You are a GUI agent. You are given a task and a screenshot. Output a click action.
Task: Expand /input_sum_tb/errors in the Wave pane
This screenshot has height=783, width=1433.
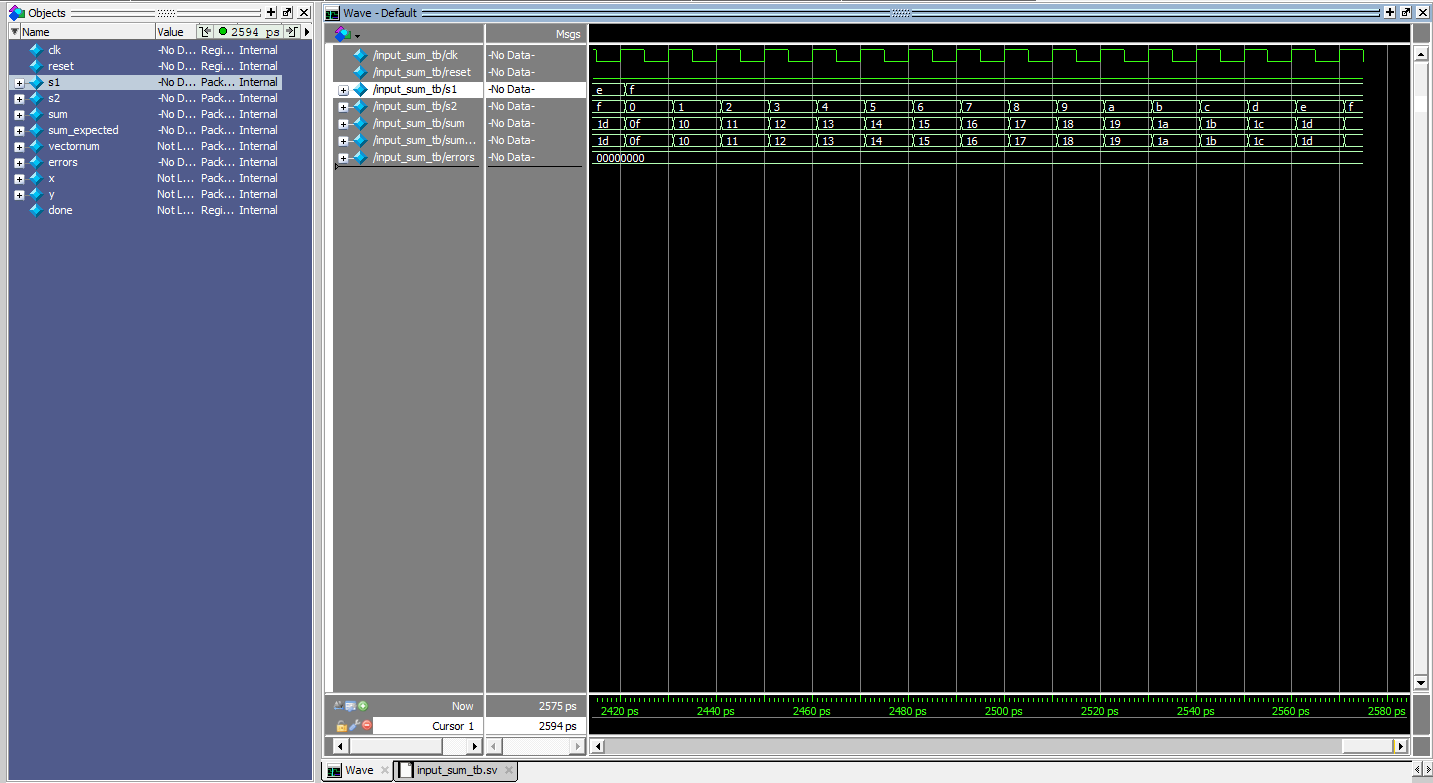343,158
